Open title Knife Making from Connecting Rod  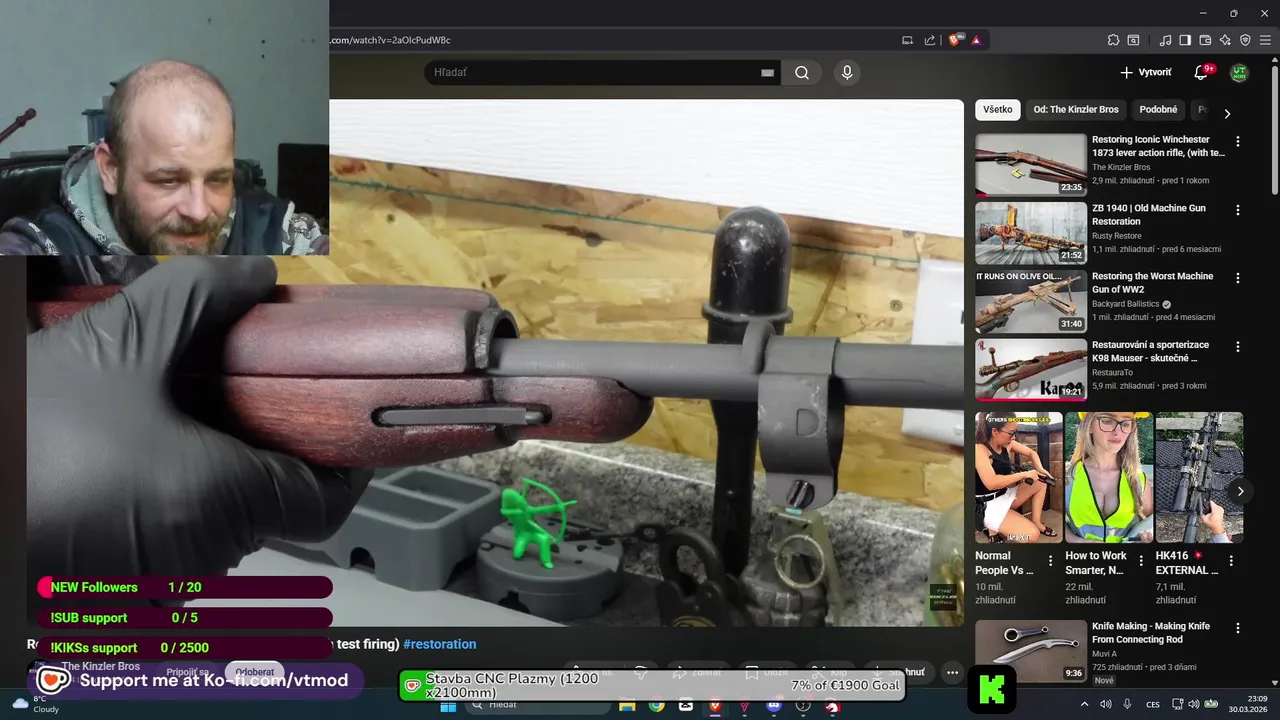(x=1151, y=632)
